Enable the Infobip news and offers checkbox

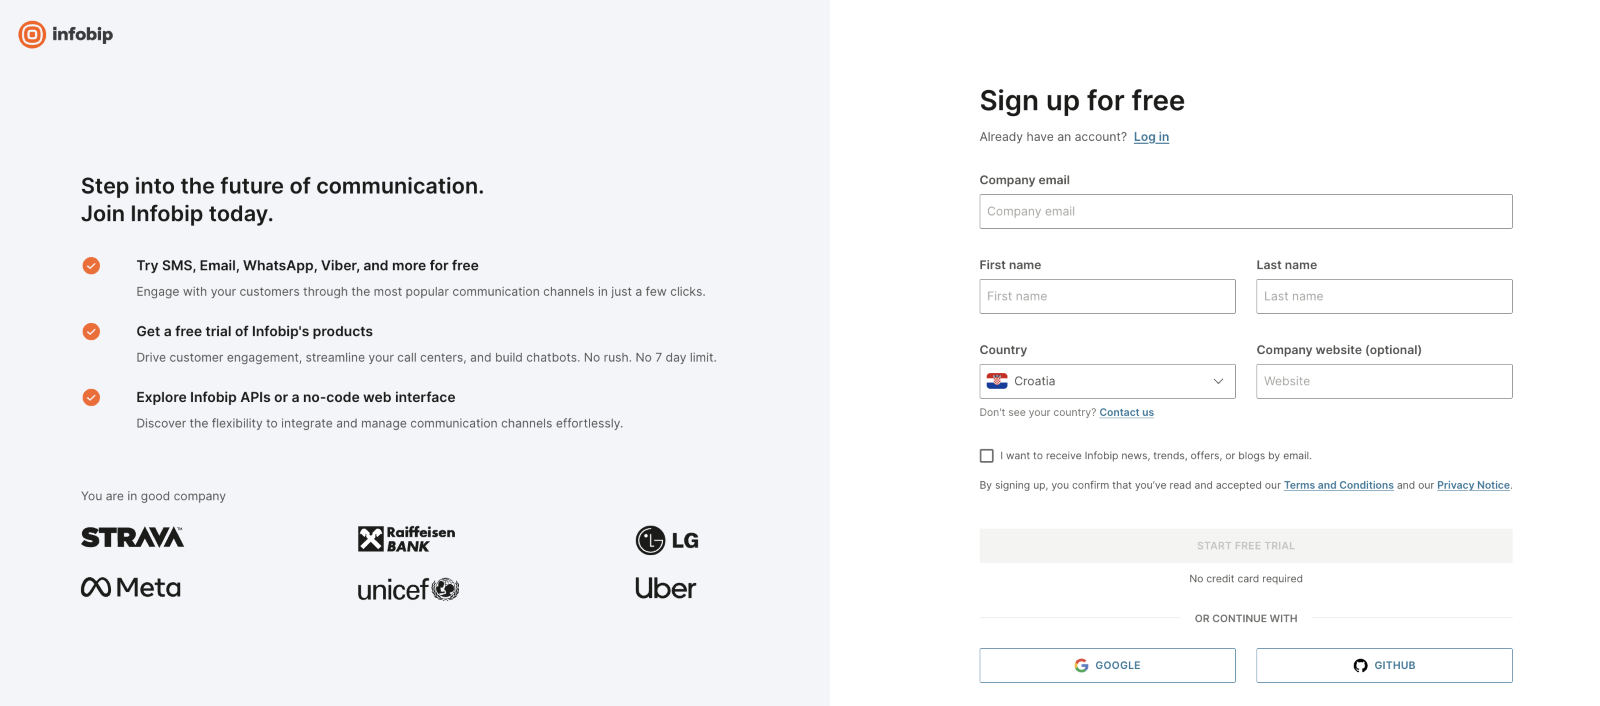click(987, 455)
